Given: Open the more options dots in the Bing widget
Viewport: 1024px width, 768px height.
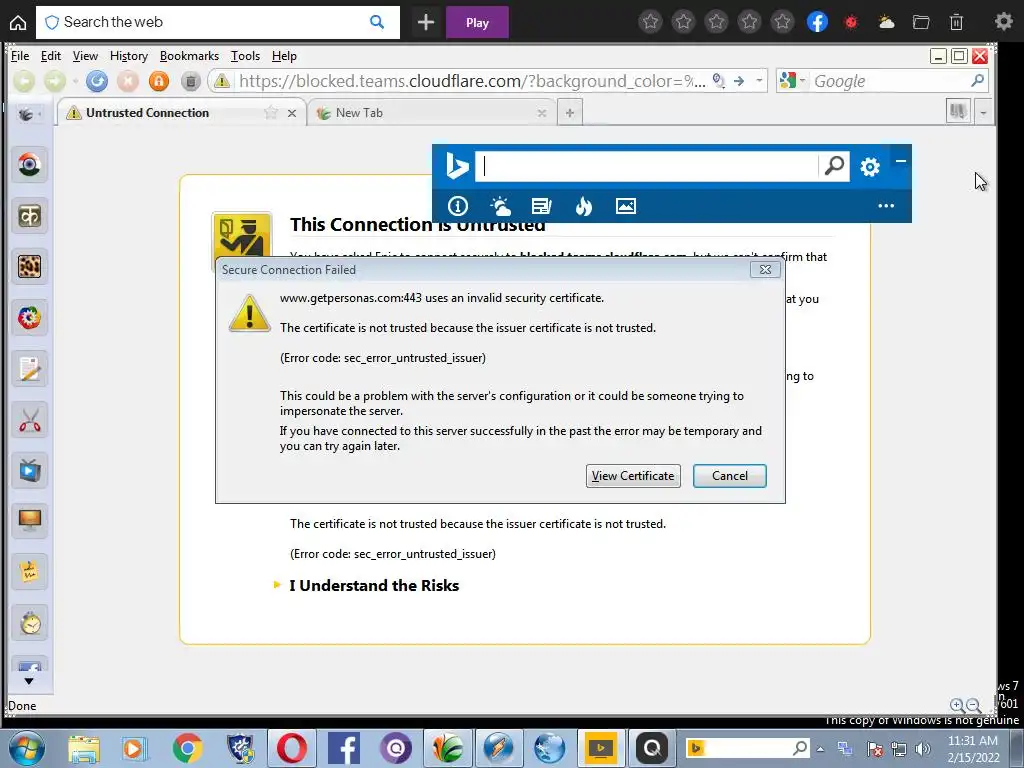Looking at the screenshot, I should click(886, 206).
